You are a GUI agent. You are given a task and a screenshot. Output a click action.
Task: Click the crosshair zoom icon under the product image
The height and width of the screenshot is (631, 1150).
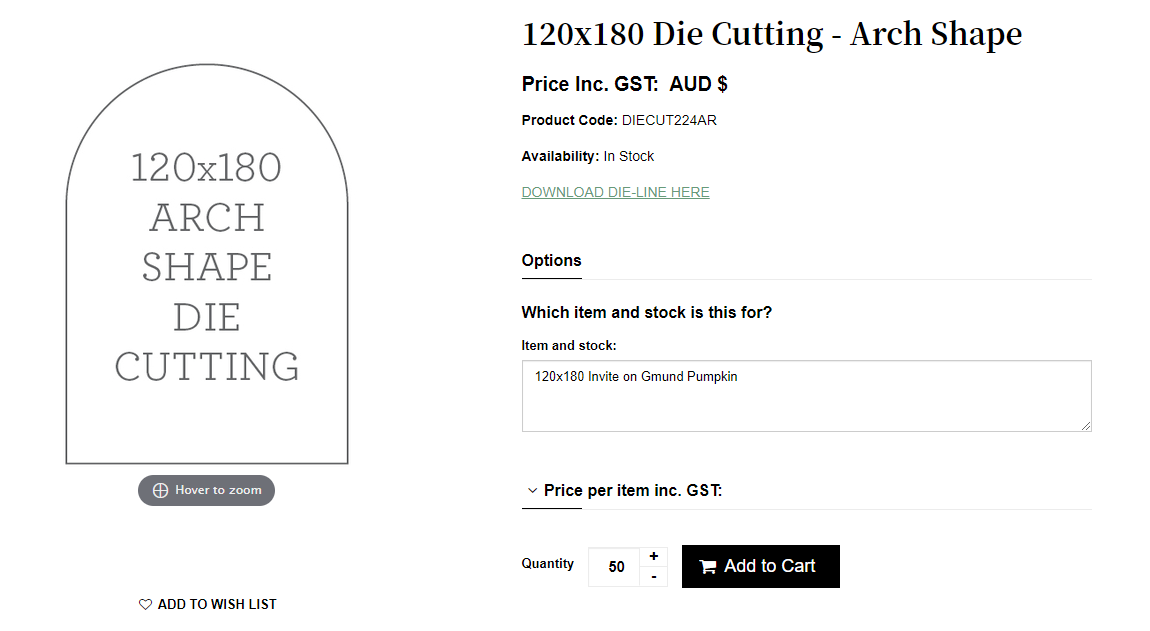(160, 490)
